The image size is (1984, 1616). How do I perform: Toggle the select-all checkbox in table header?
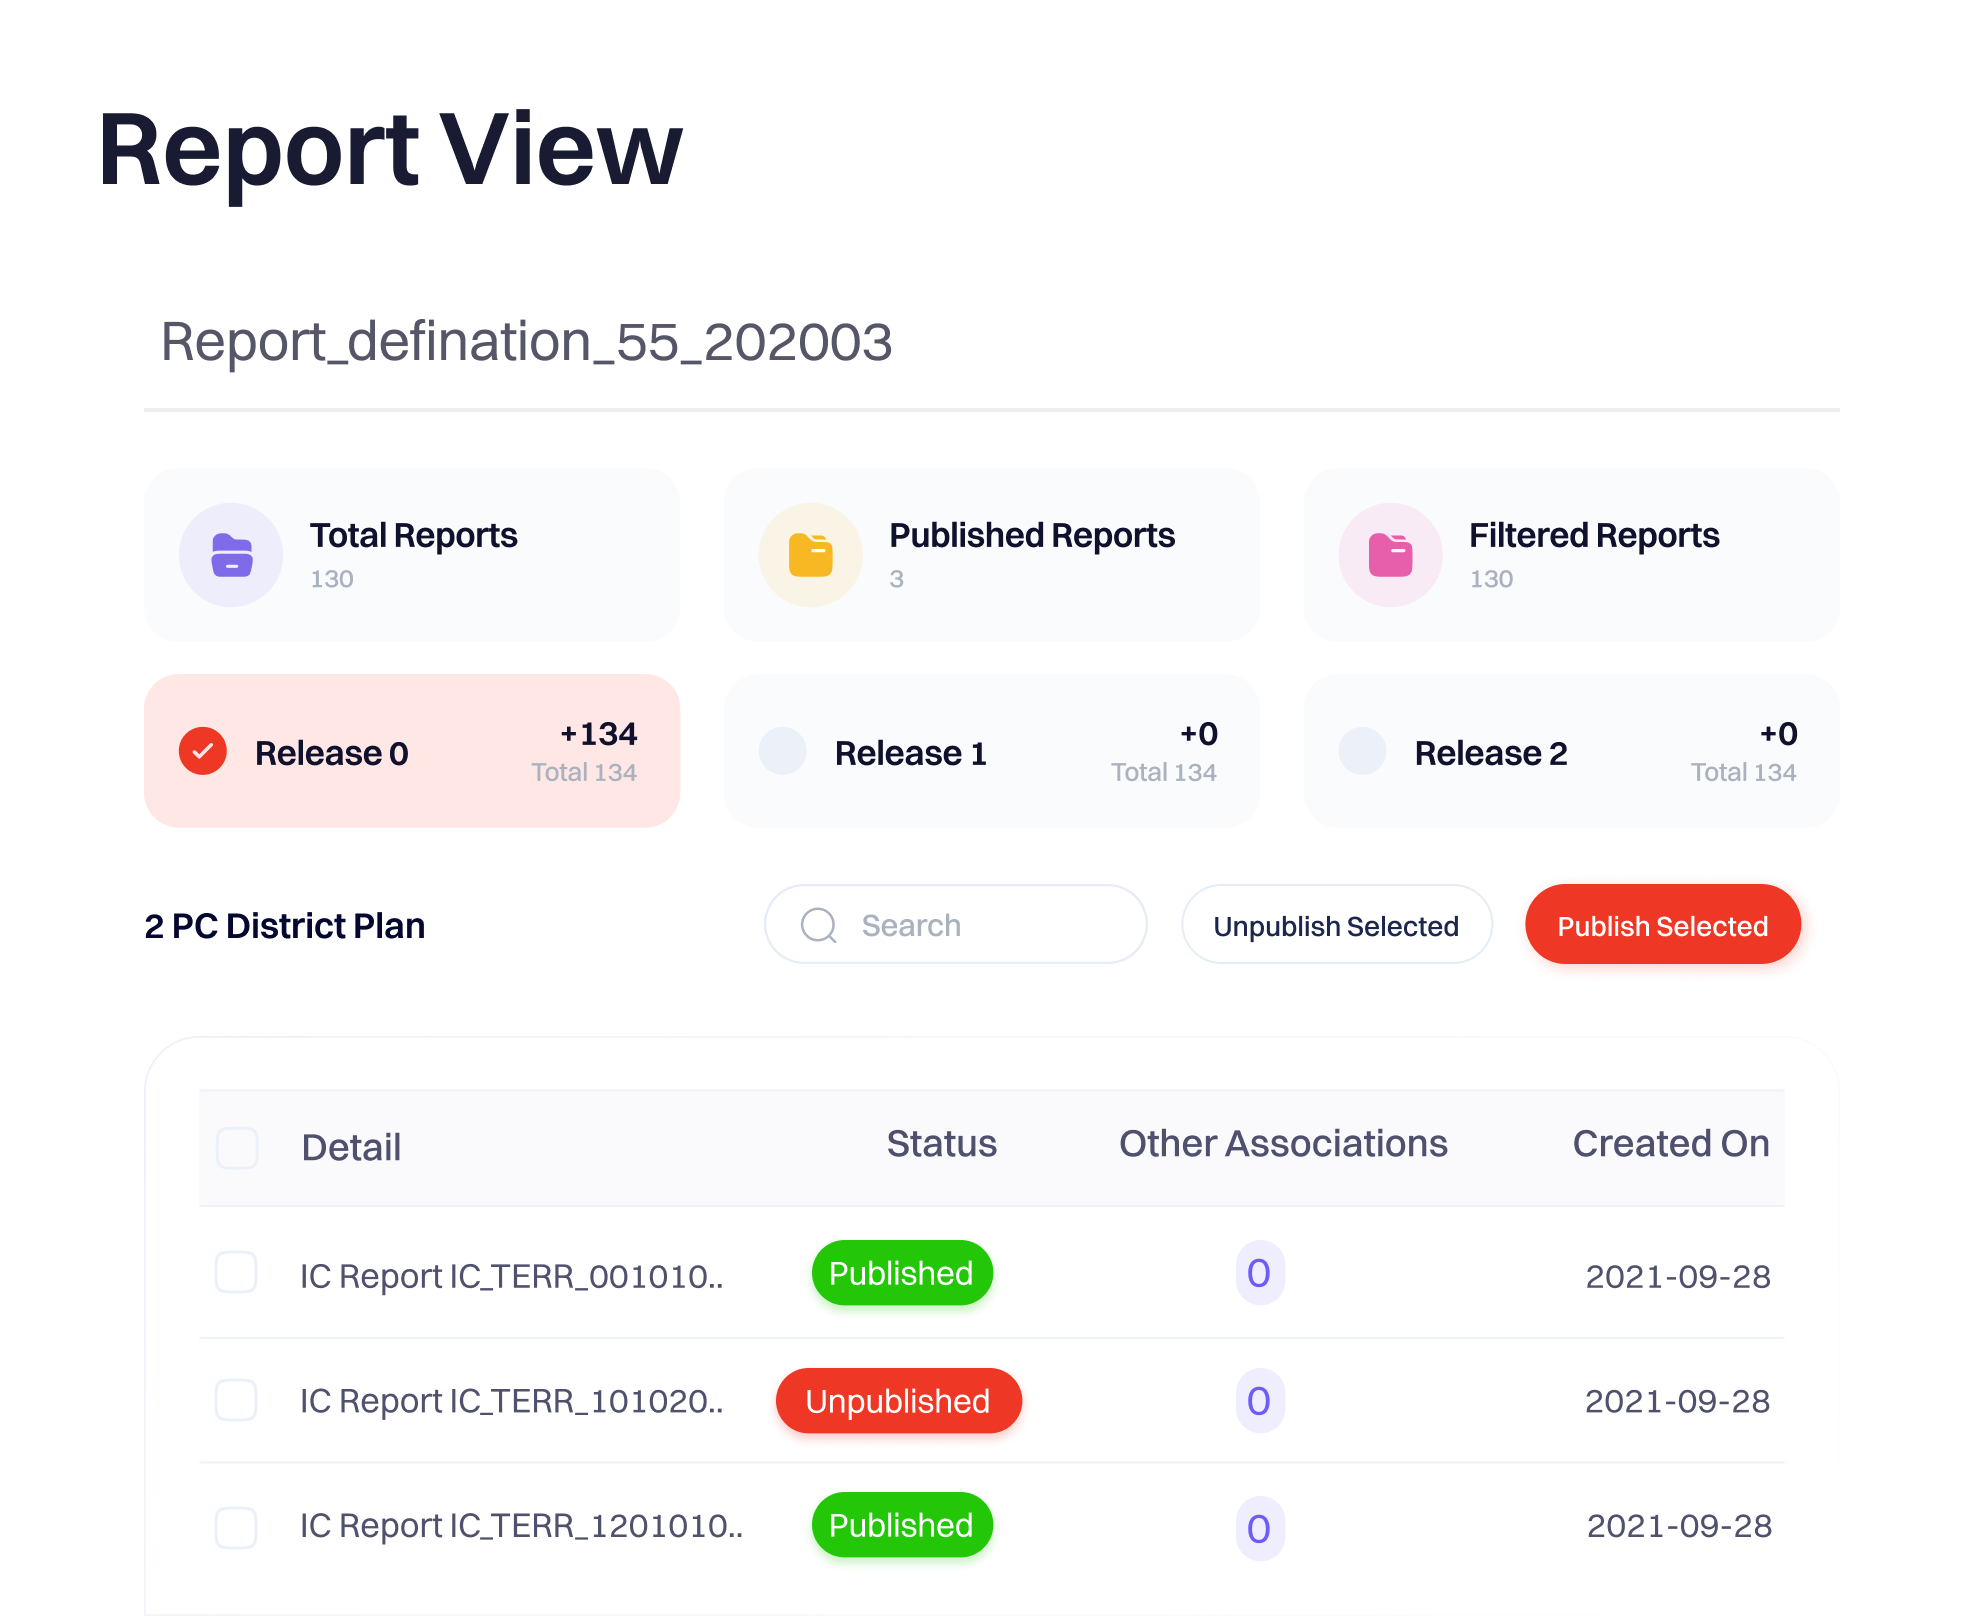pos(238,1147)
